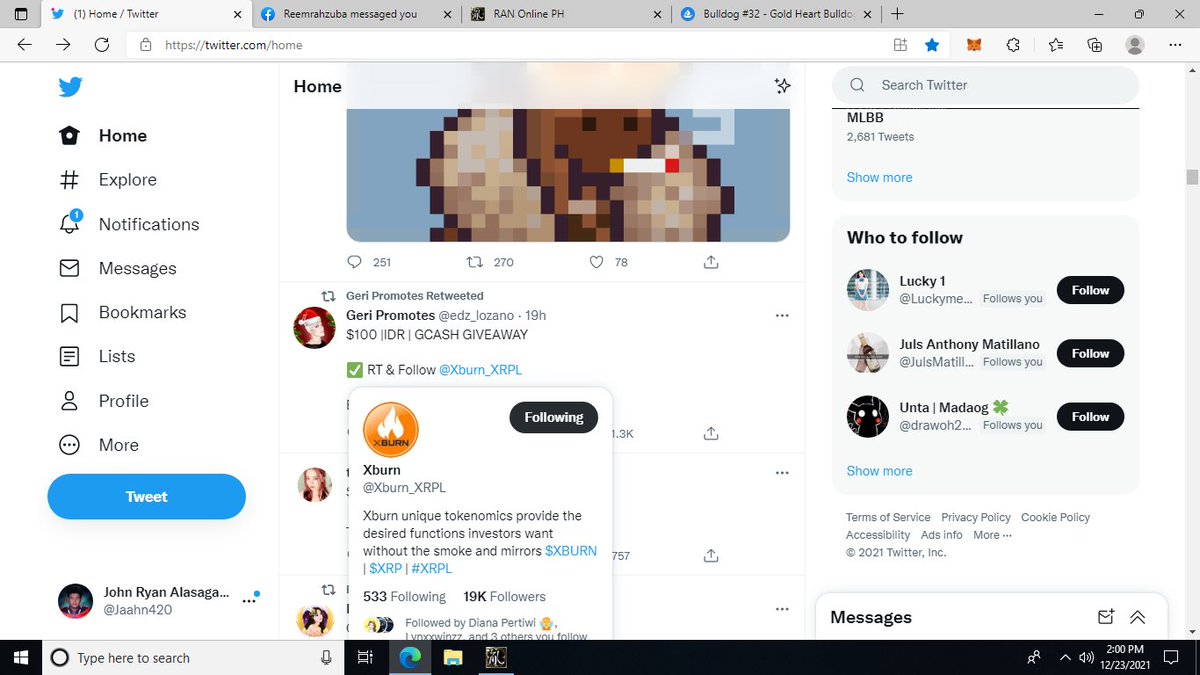1200x675 pixels.
Task: Open File Explorer from taskbar
Action: click(454, 657)
